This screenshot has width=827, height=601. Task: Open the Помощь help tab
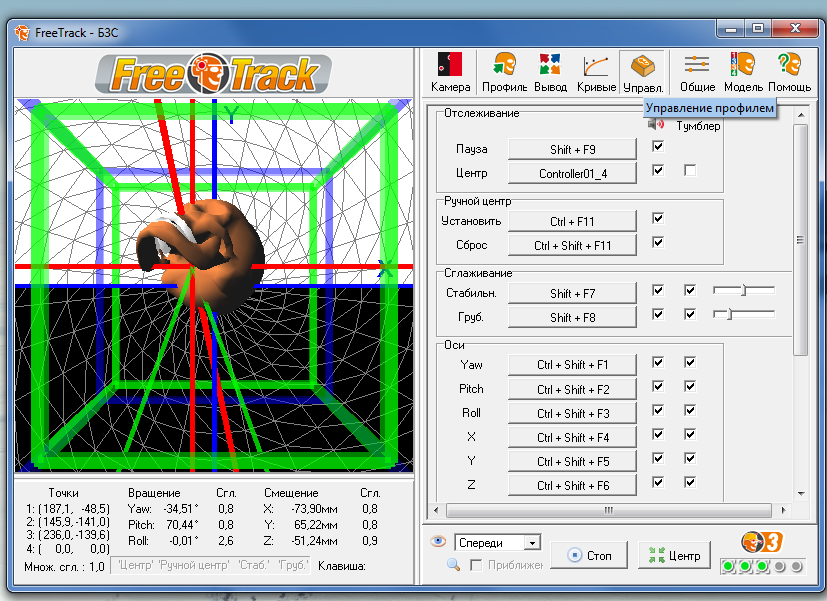[x=789, y=73]
